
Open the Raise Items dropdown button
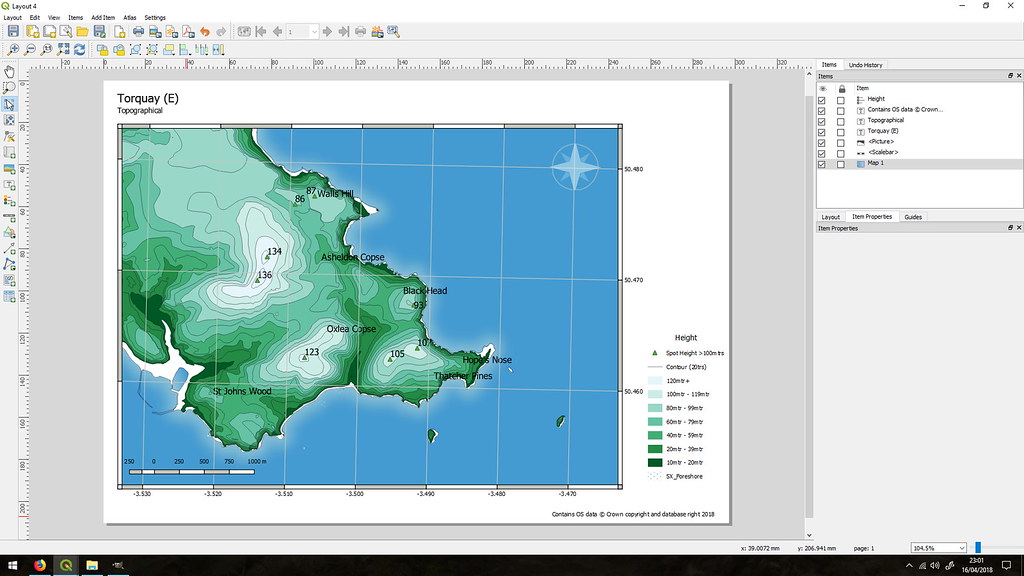[x=168, y=50]
